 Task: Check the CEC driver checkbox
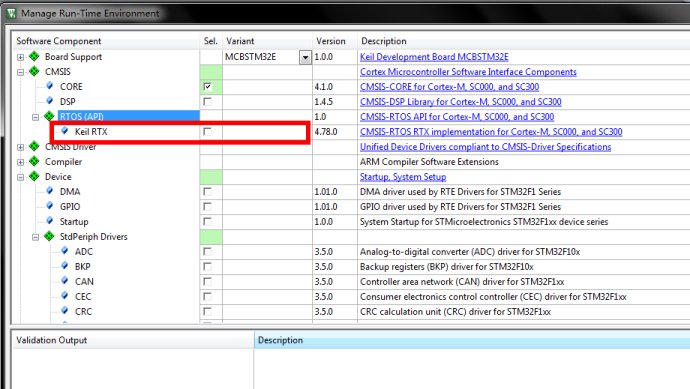pos(207,296)
